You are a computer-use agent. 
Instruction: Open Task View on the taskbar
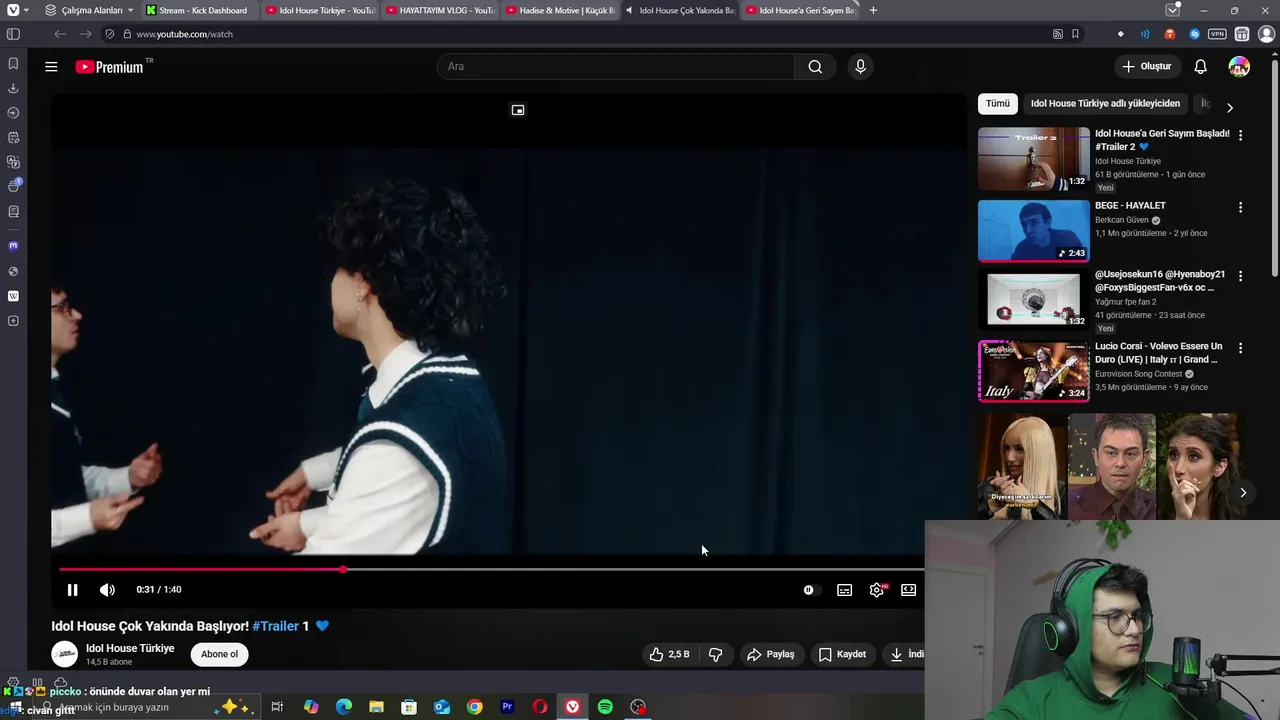pyautogui.click(x=277, y=707)
